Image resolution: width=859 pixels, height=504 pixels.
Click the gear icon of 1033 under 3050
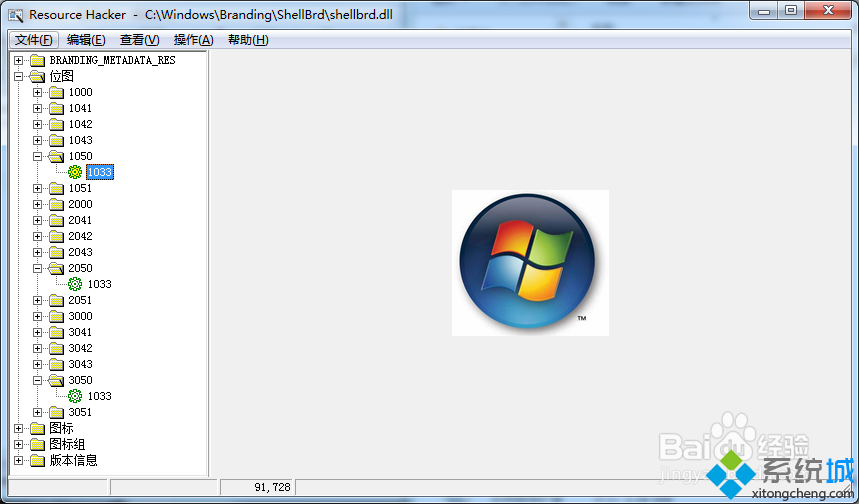(75, 396)
